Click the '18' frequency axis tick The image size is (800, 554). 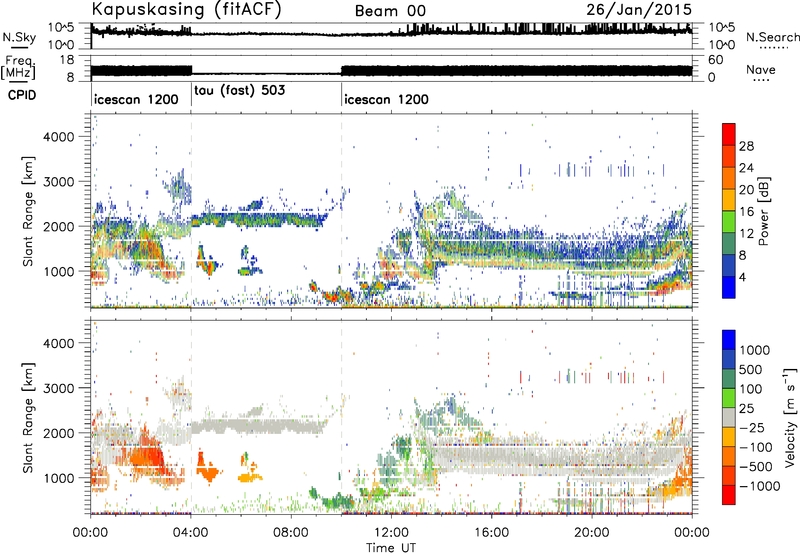click(x=67, y=60)
